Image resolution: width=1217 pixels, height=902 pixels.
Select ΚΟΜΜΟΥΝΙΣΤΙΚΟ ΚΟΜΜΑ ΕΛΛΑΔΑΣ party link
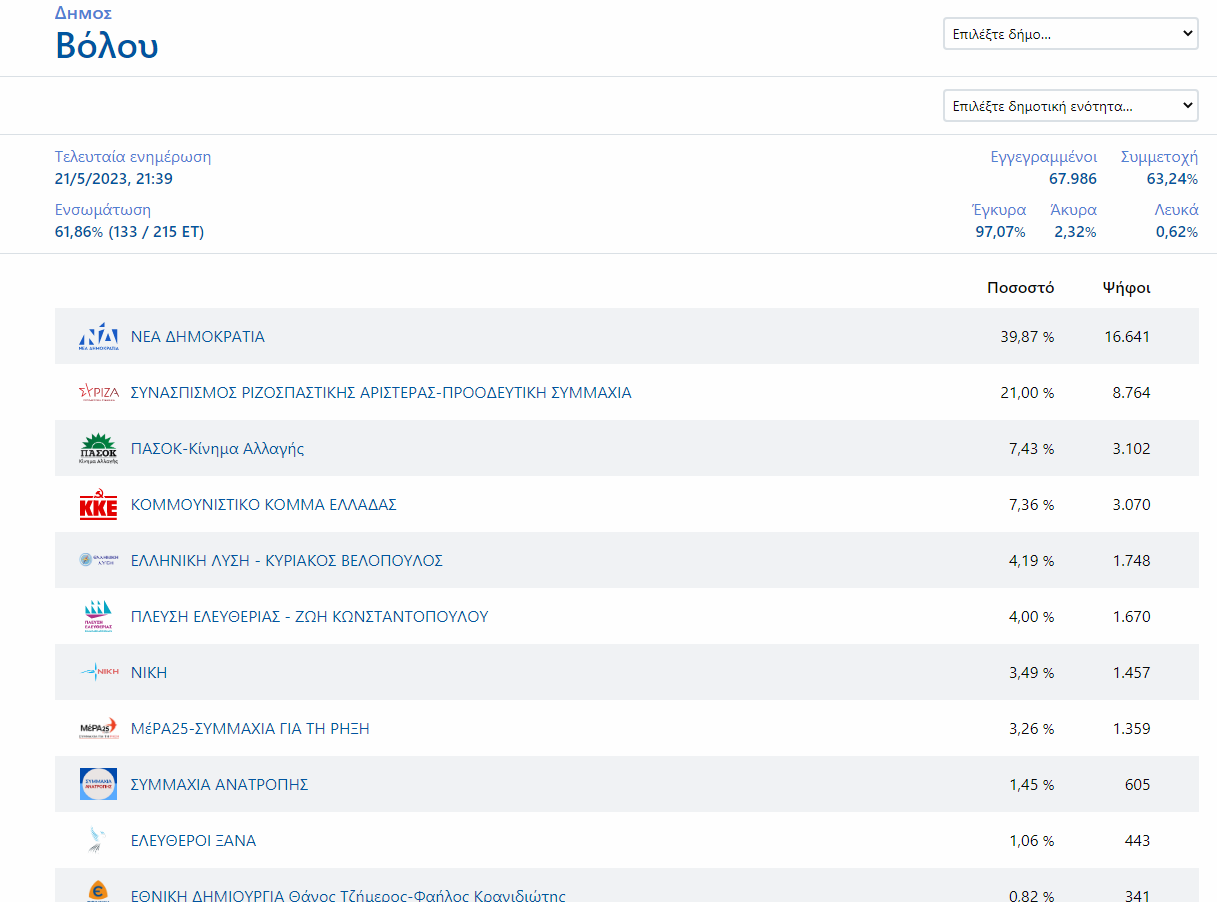(x=264, y=505)
